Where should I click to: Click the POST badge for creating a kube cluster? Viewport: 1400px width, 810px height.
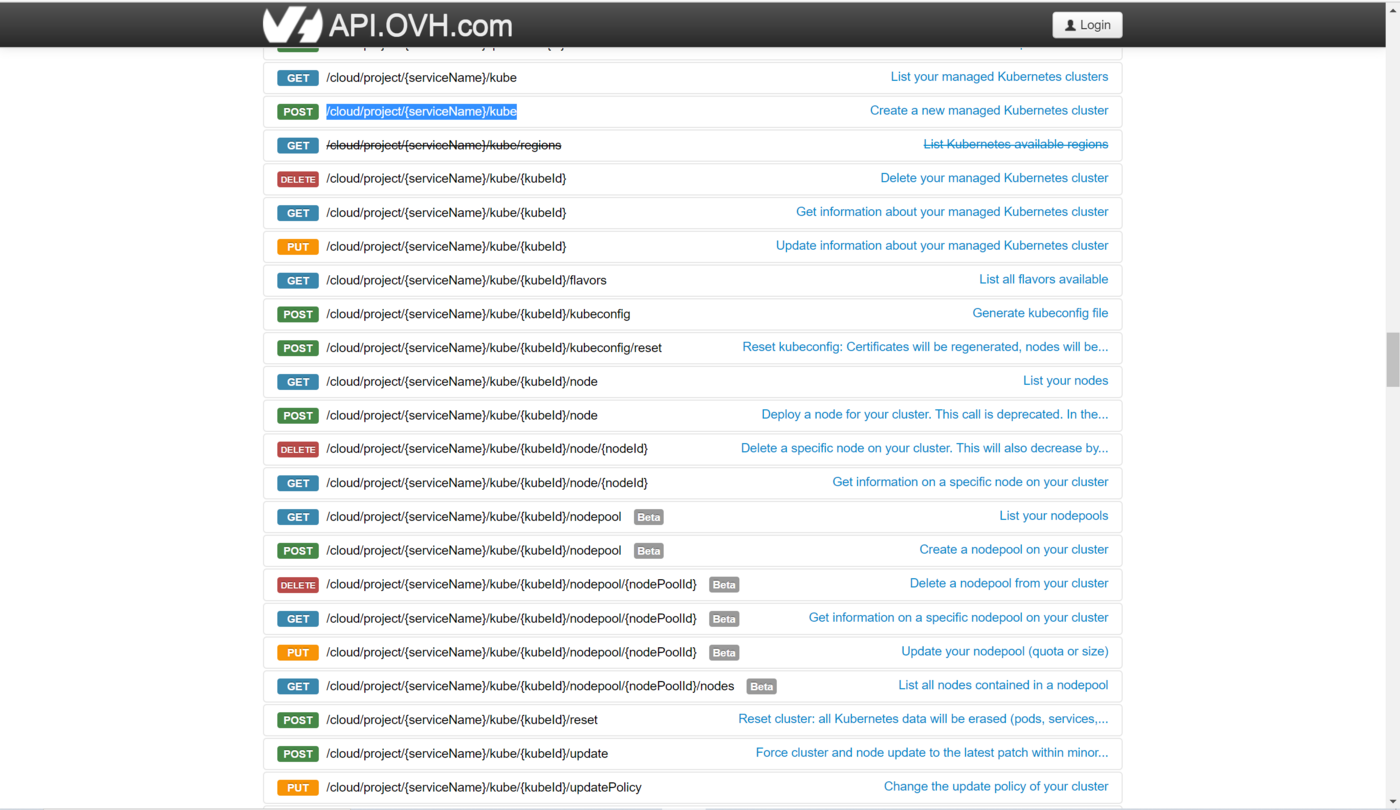pyautogui.click(x=297, y=111)
